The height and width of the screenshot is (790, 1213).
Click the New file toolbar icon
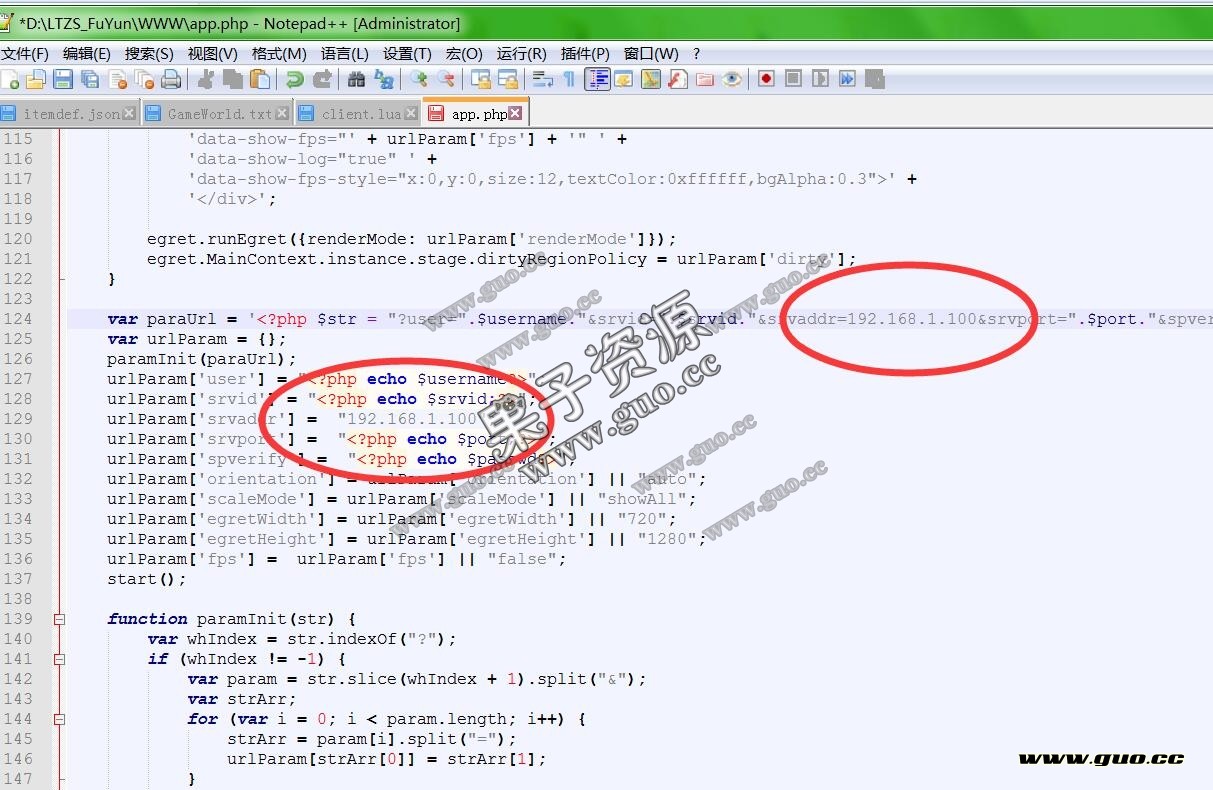pos(11,79)
